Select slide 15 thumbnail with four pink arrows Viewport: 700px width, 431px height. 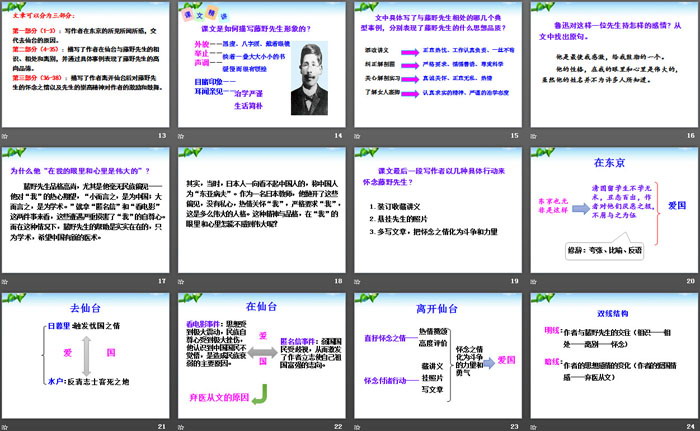click(438, 64)
